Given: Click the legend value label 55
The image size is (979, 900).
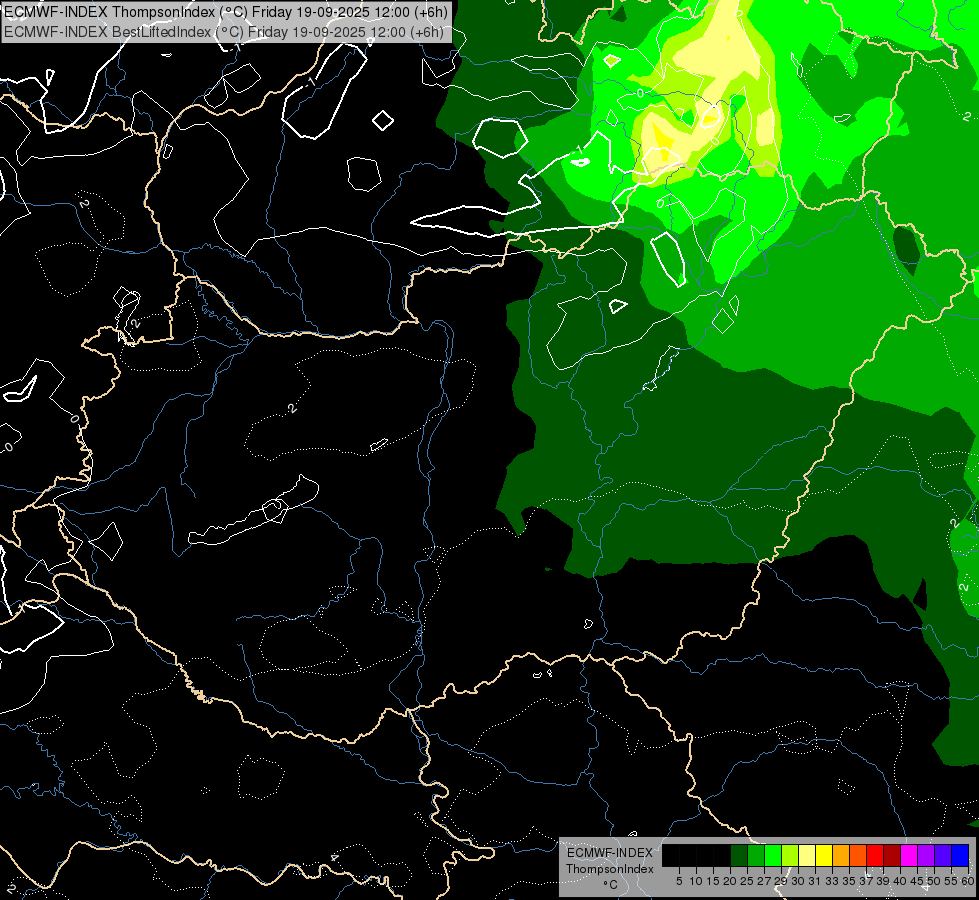Looking at the screenshot, I should click(x=950, y=881).
